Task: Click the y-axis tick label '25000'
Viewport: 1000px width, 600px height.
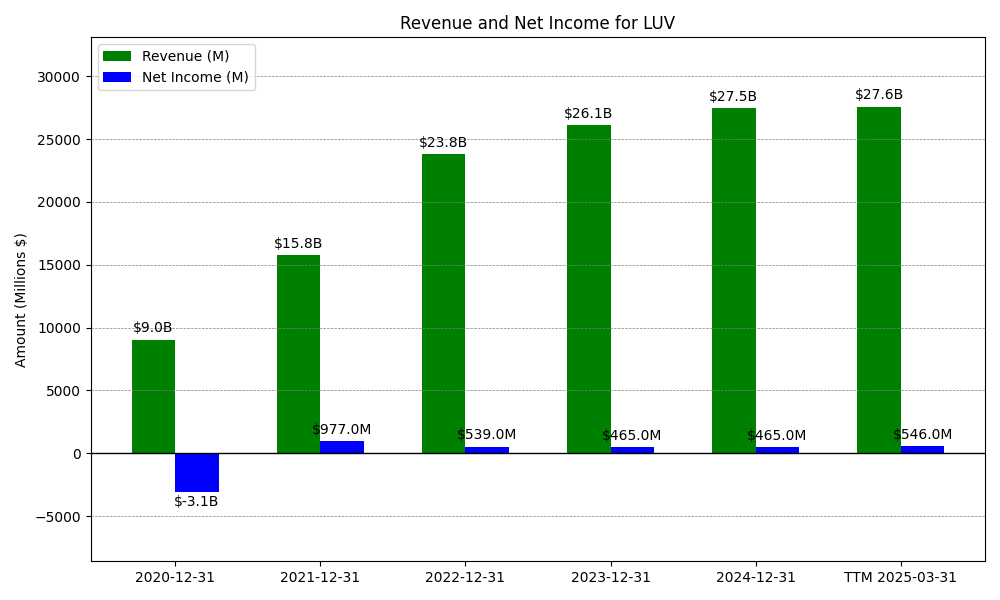Action: tap(58, 140)
